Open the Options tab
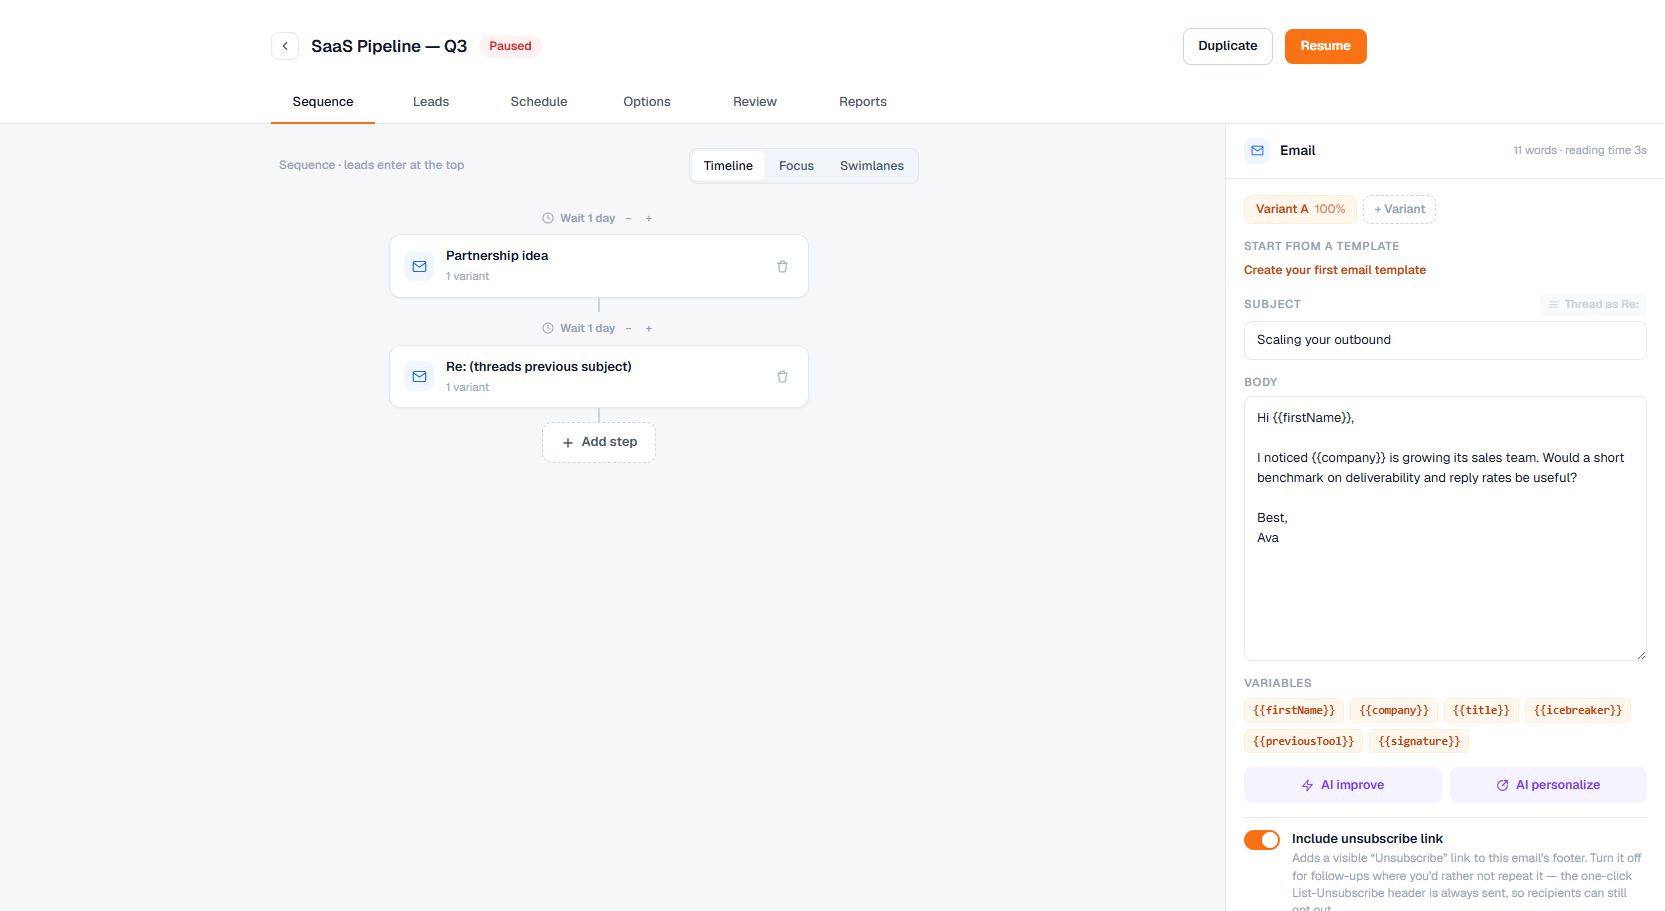This screenshot has height=911, width=1665. coord(647,102)
